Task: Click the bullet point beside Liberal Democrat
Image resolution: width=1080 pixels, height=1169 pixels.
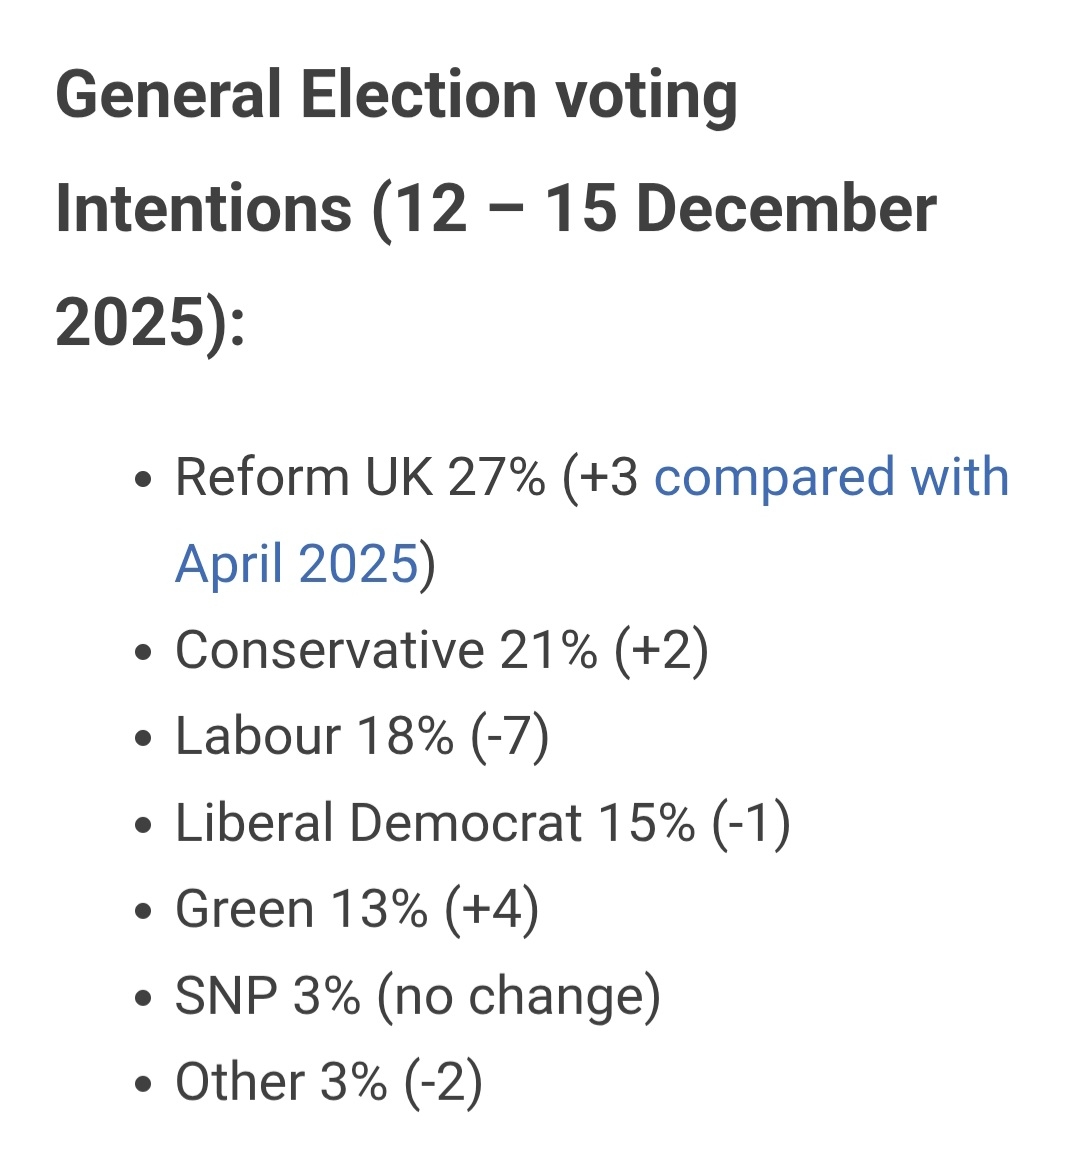Action: 144,826
